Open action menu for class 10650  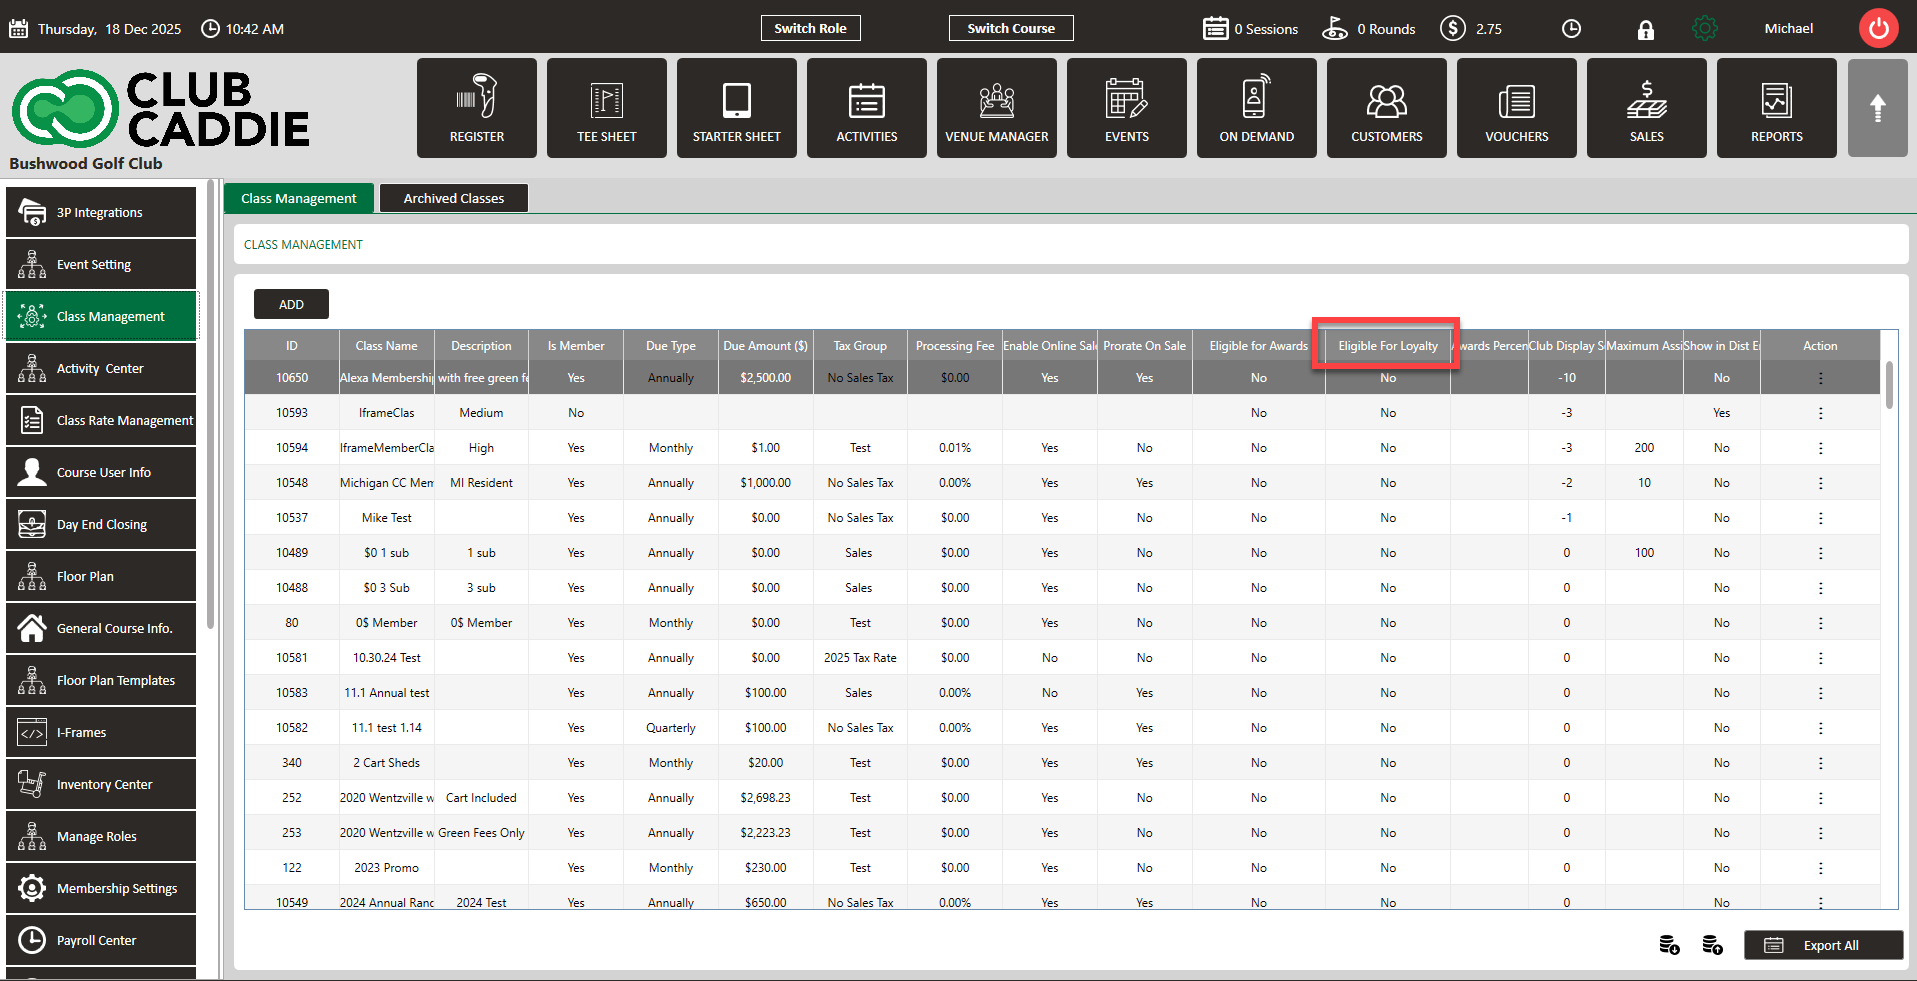[1820, 378]
